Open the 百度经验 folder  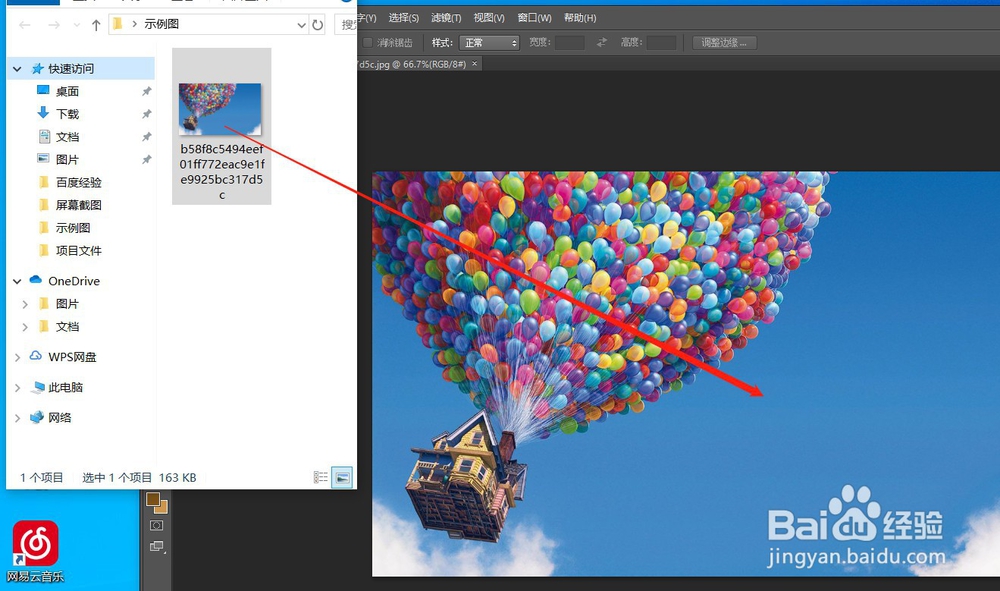(78, 182)
